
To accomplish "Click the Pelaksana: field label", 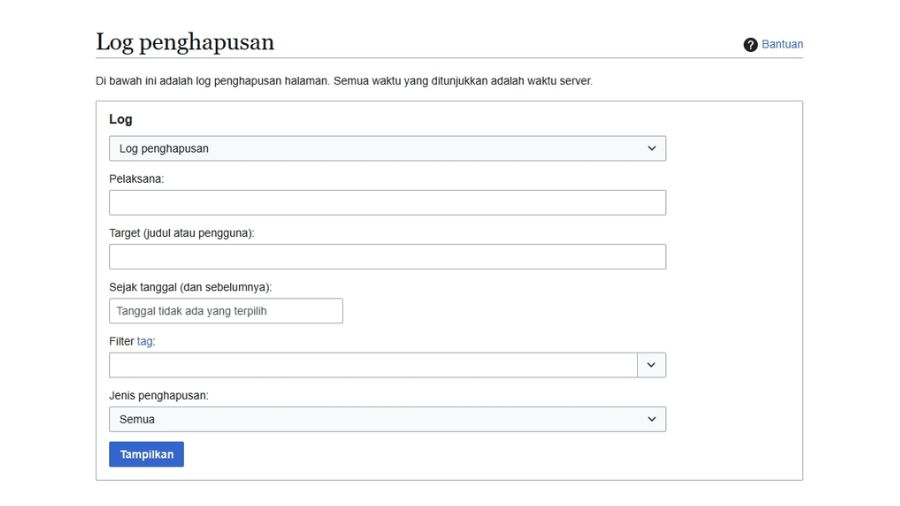I will [x=137, y=179].
